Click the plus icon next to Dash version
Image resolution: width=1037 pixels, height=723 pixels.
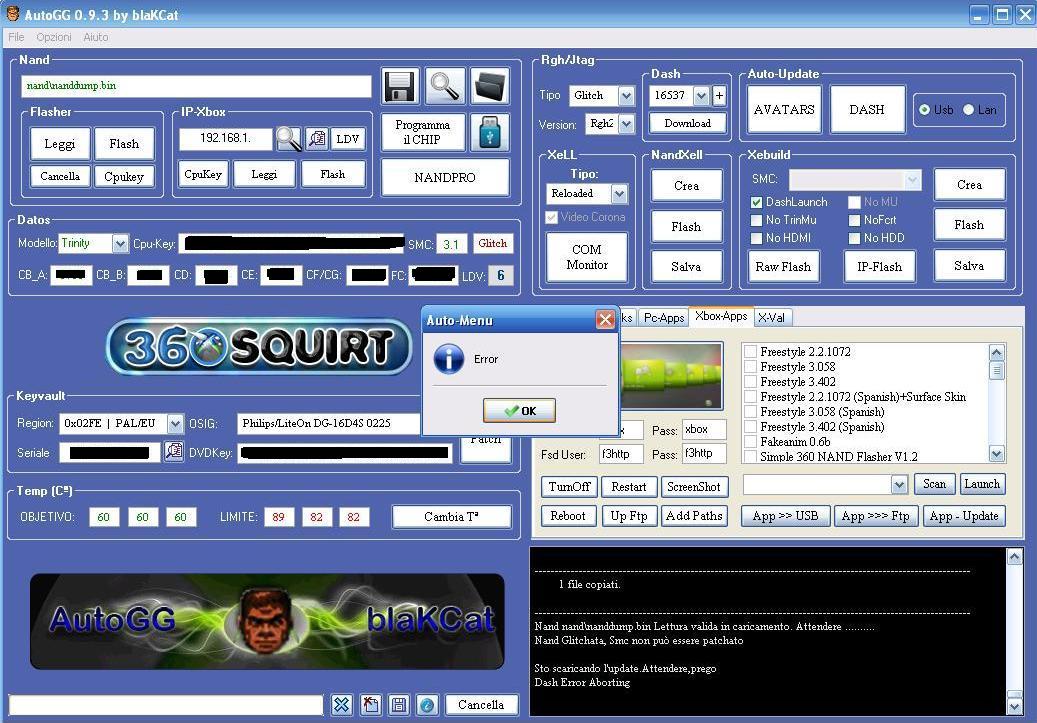point(719,96)
